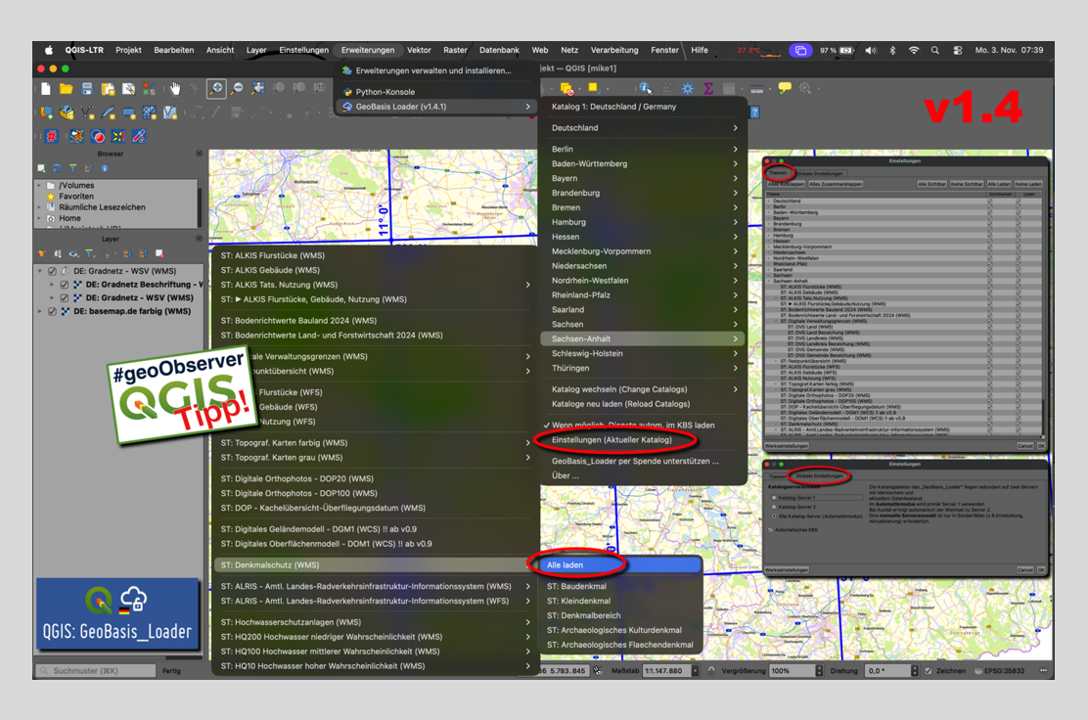This screenshot has width=1088, height=720.
Task: Open the Vektor menu
Action: click(x=419, y=50)
